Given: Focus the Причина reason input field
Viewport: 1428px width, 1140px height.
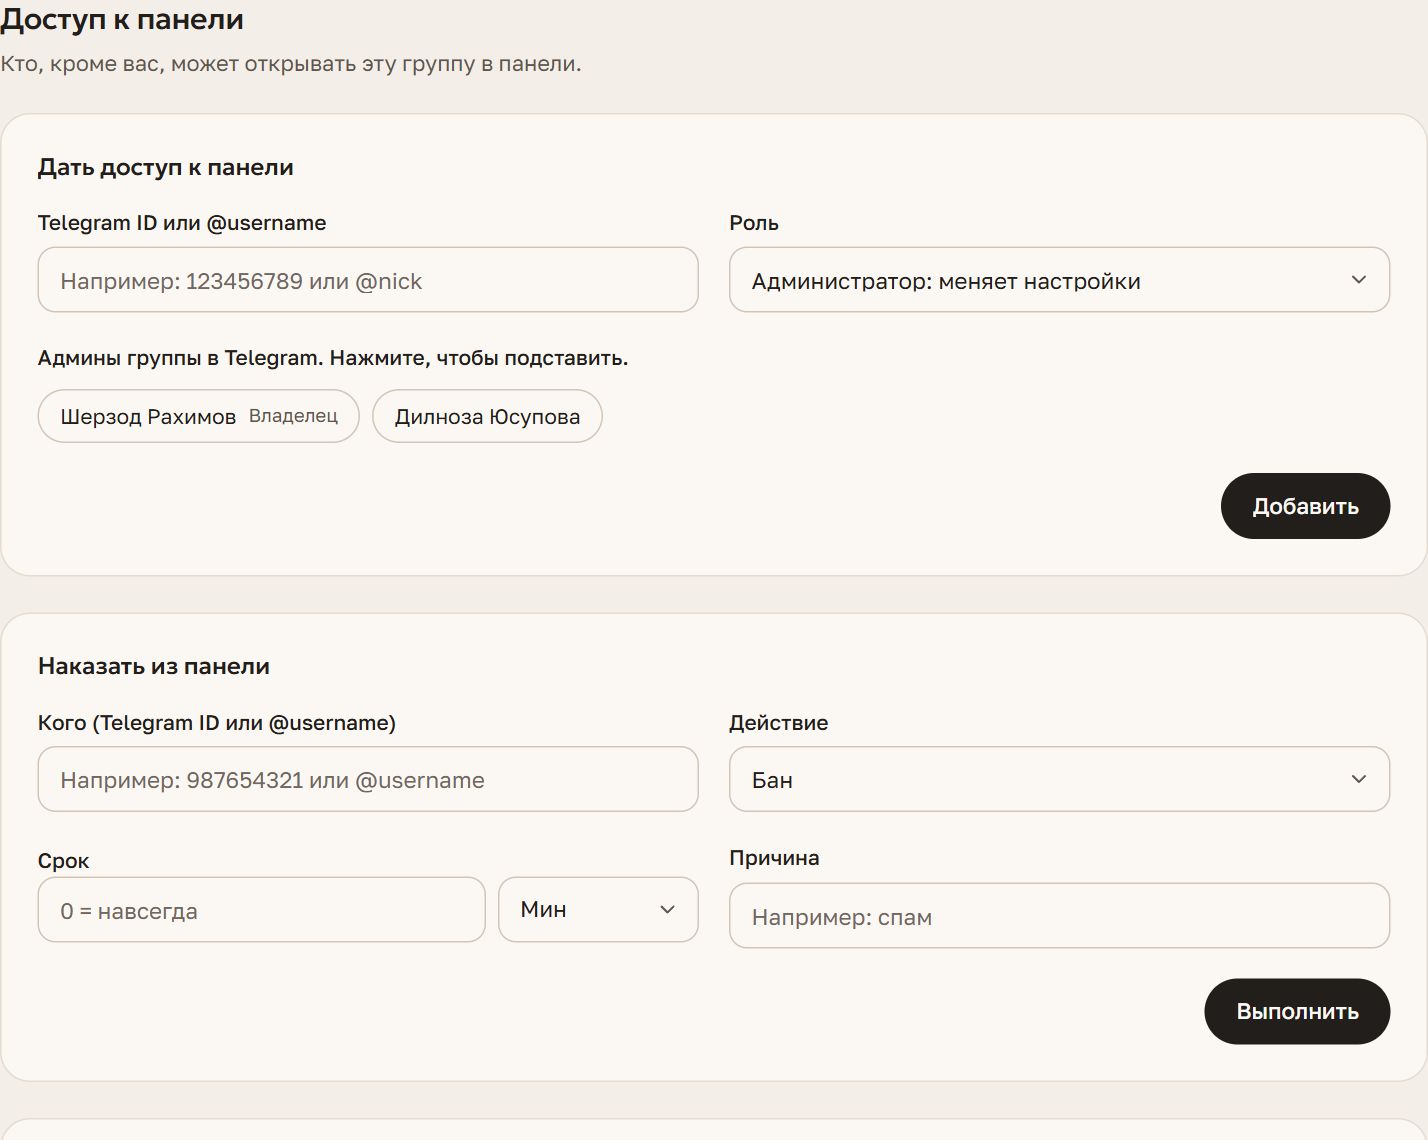Looking at the screenshot, I should [x=1059, y=916].
